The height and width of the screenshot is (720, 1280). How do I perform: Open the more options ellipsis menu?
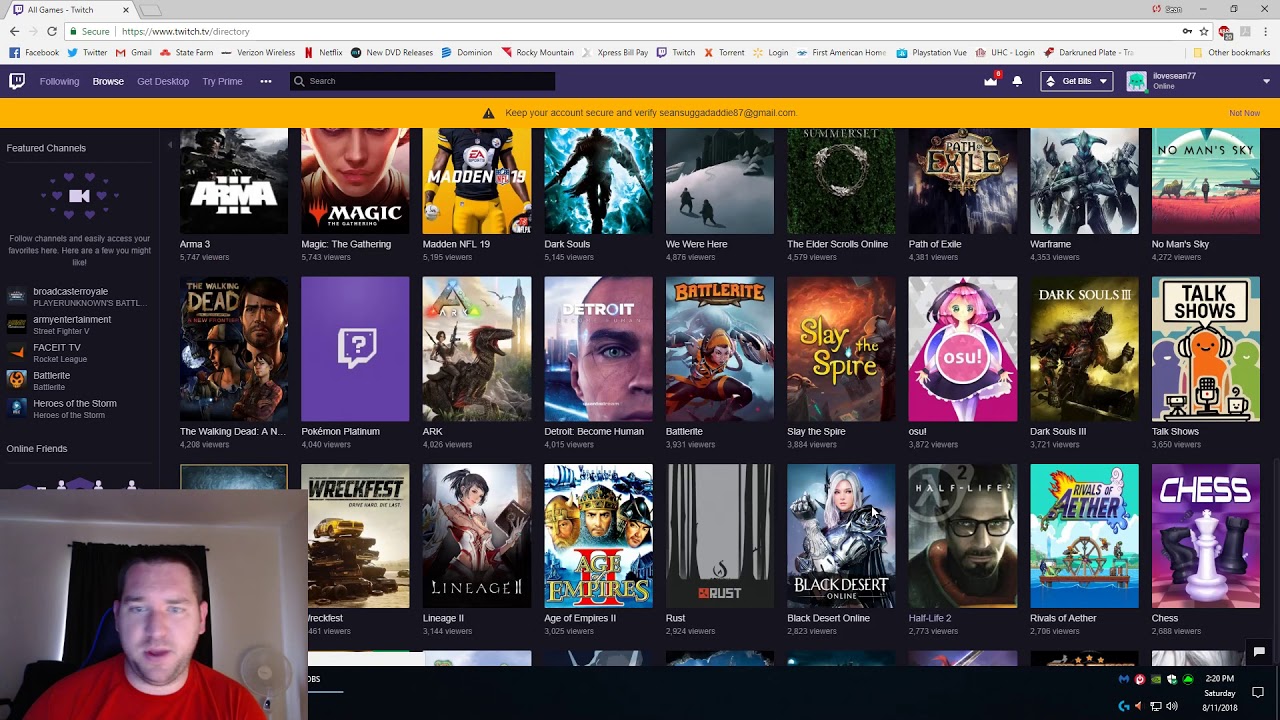click(266, 81)
